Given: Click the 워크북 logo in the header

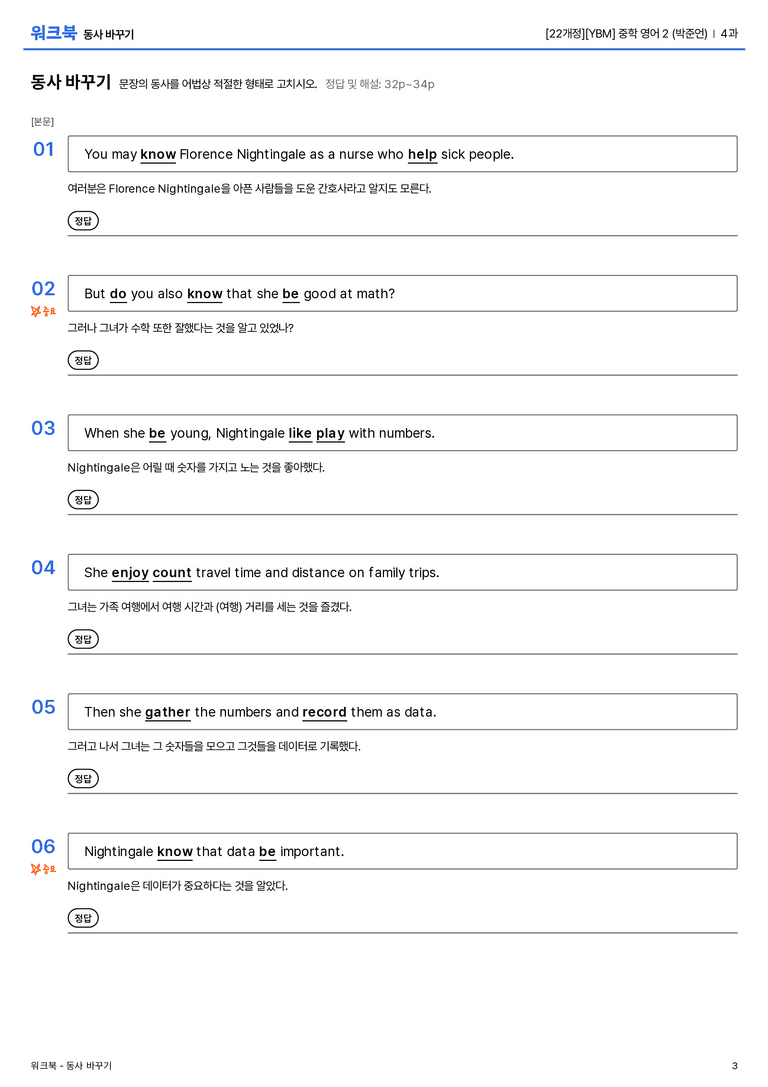Looking at the screenshot, I should (x=53, y=32).
